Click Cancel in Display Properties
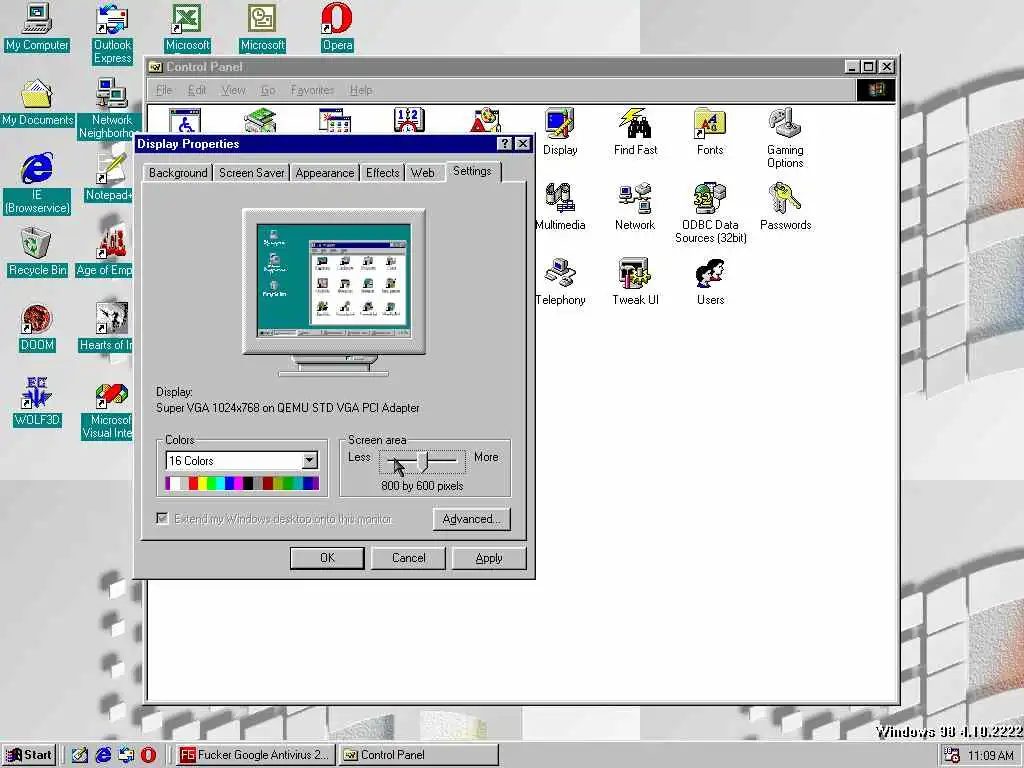This screenshot has width=1024, height=768. tap(409, 558)
